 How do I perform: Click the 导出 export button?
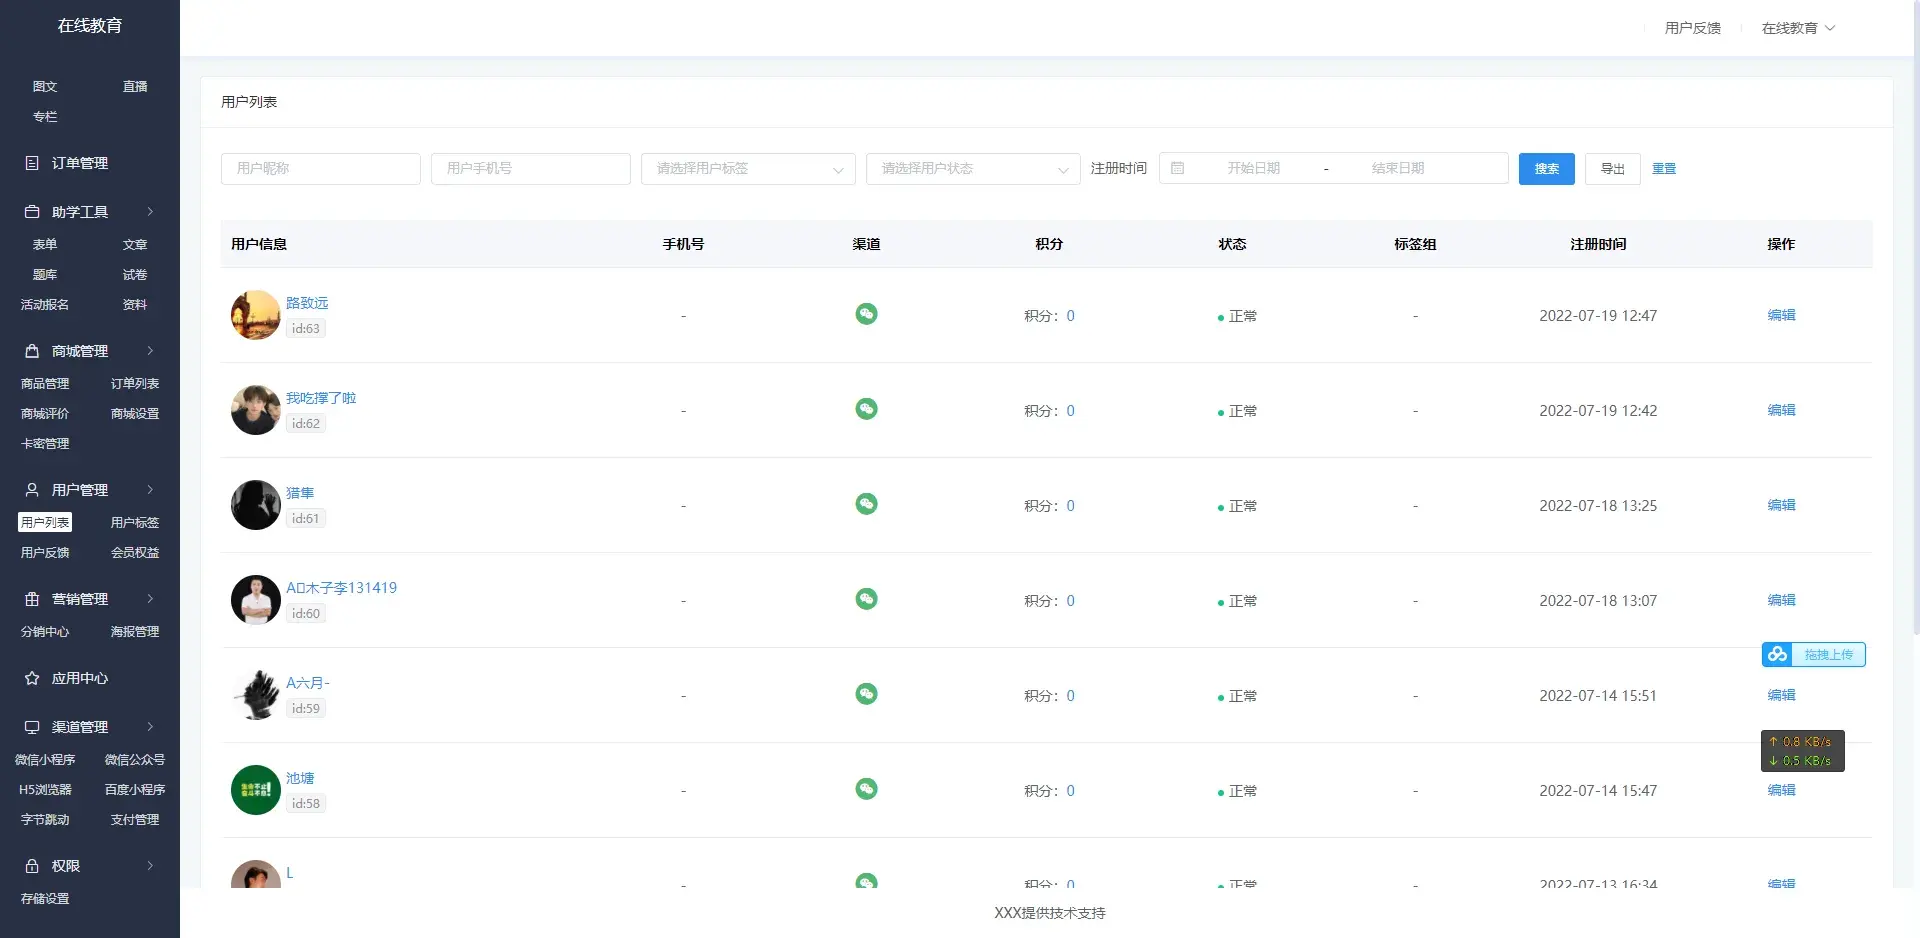pyautogui.click(x=1612, y=169)
